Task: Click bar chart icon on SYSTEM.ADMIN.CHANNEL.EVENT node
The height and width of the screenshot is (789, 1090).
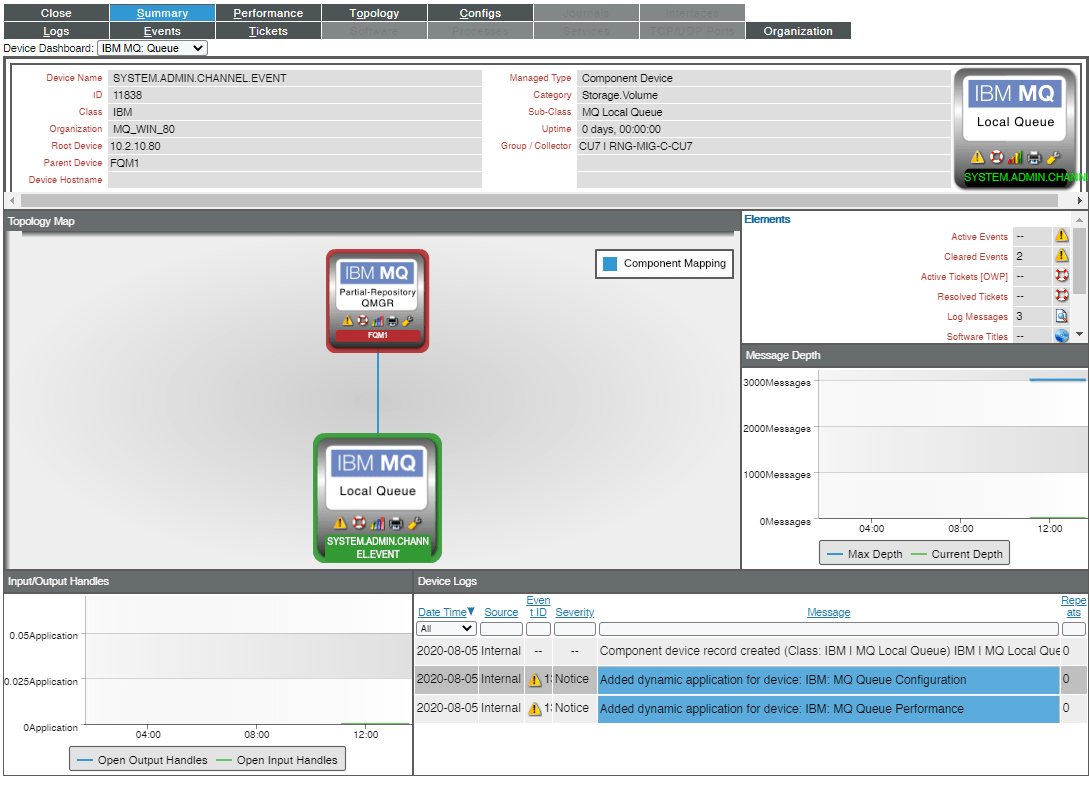Action: [x=377, y=523]
